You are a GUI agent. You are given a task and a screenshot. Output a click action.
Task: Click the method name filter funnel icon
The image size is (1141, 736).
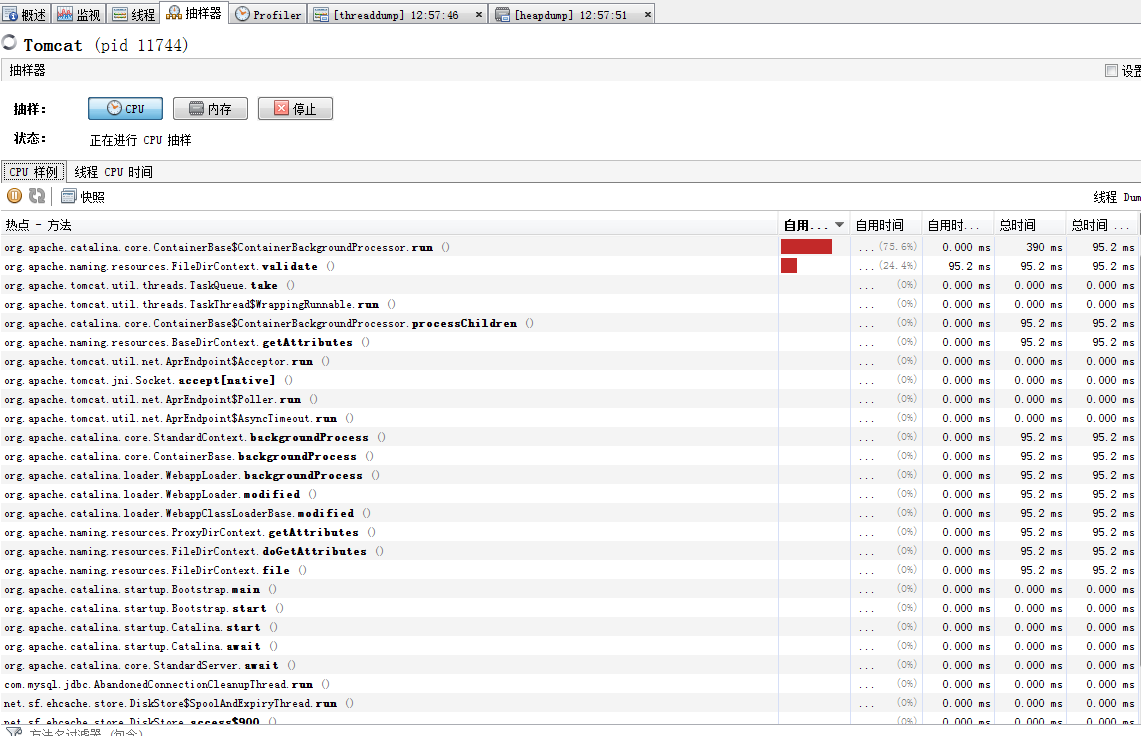pos(12,731)
